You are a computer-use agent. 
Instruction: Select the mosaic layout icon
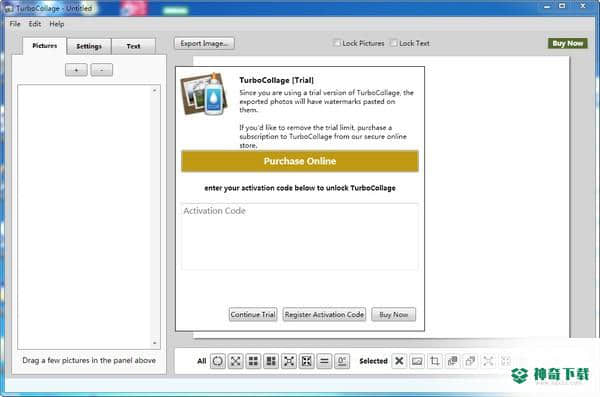[x=271, y=361]
